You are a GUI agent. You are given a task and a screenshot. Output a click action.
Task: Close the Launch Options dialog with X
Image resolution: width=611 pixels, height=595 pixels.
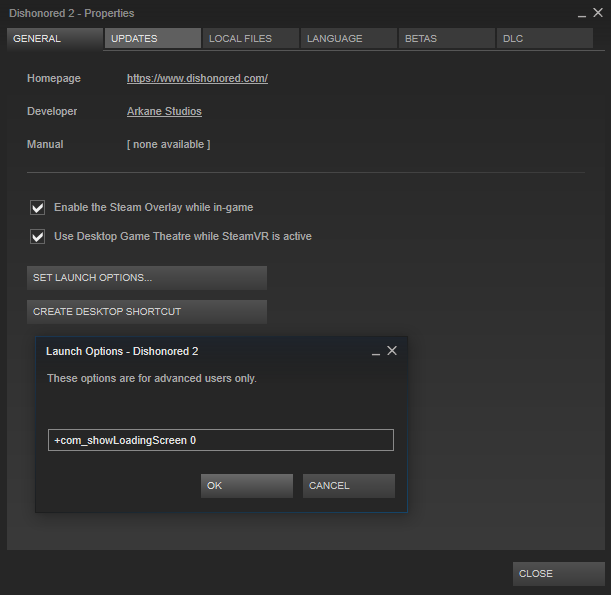[392, 351]
